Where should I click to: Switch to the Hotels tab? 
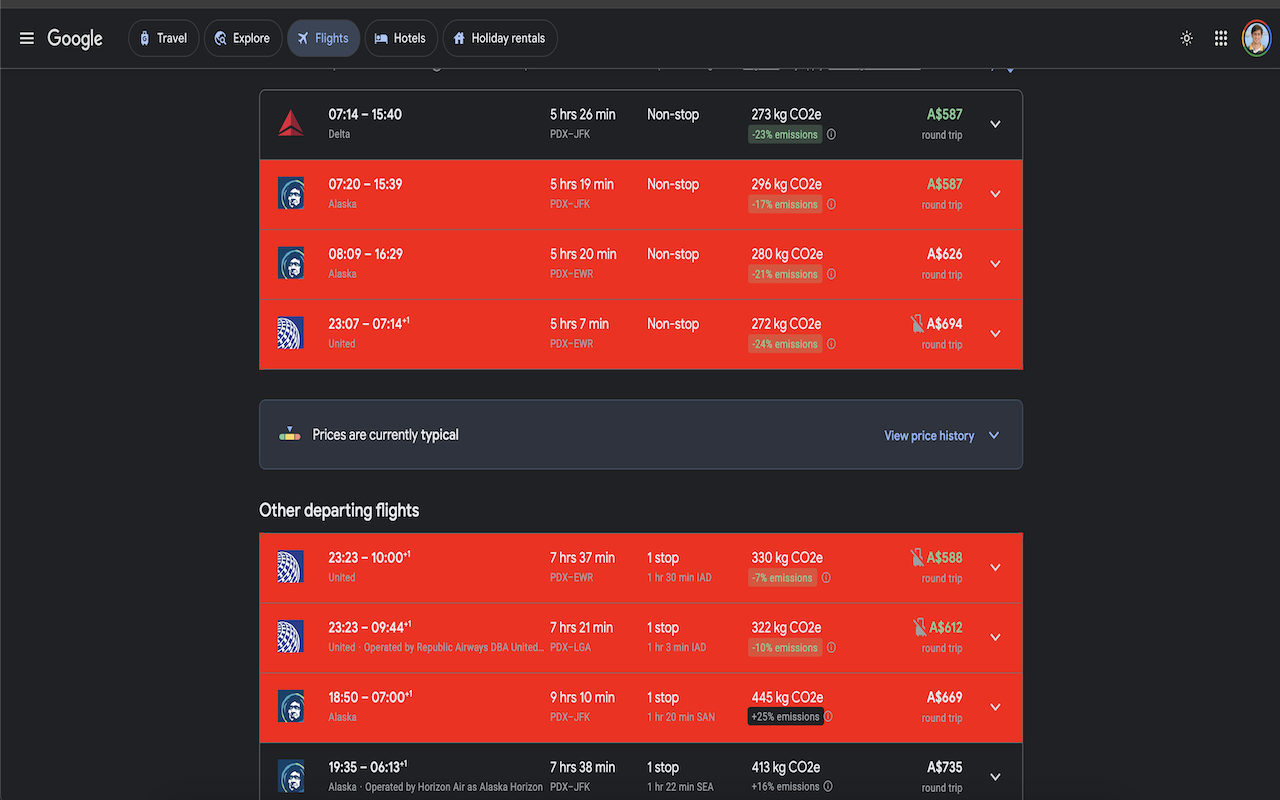tap(400, 38)
